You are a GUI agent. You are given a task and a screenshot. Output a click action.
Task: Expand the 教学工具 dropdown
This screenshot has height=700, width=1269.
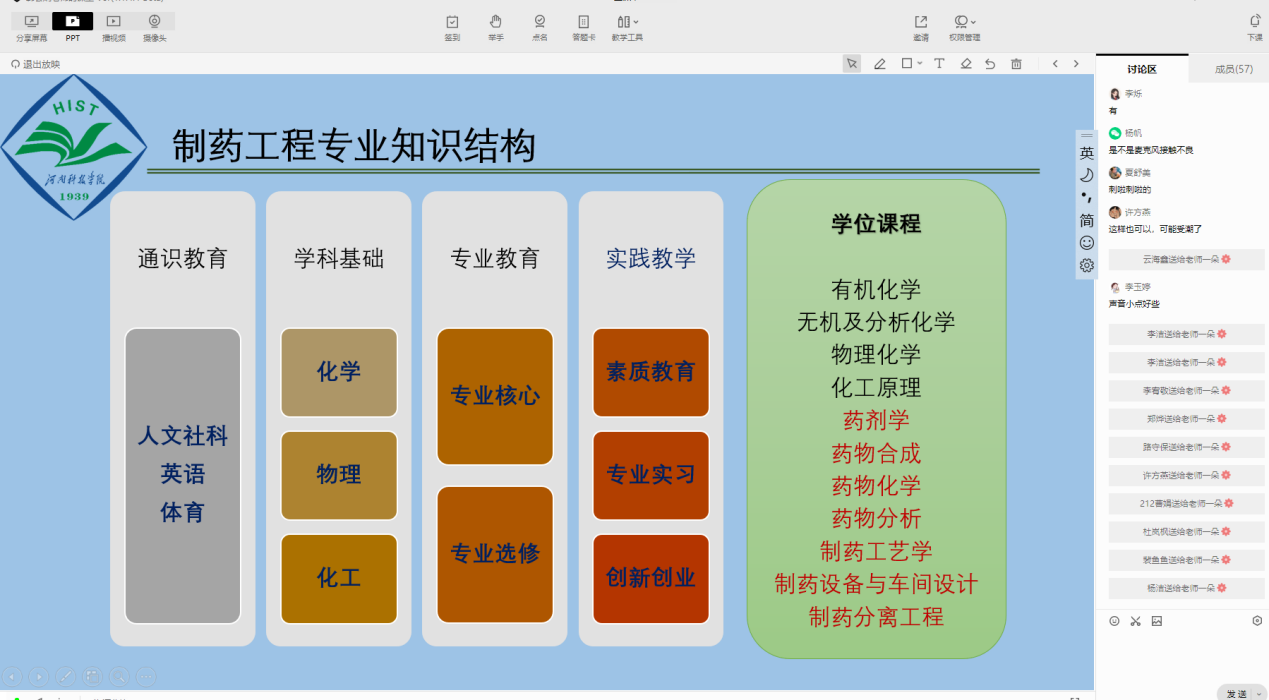627,27
